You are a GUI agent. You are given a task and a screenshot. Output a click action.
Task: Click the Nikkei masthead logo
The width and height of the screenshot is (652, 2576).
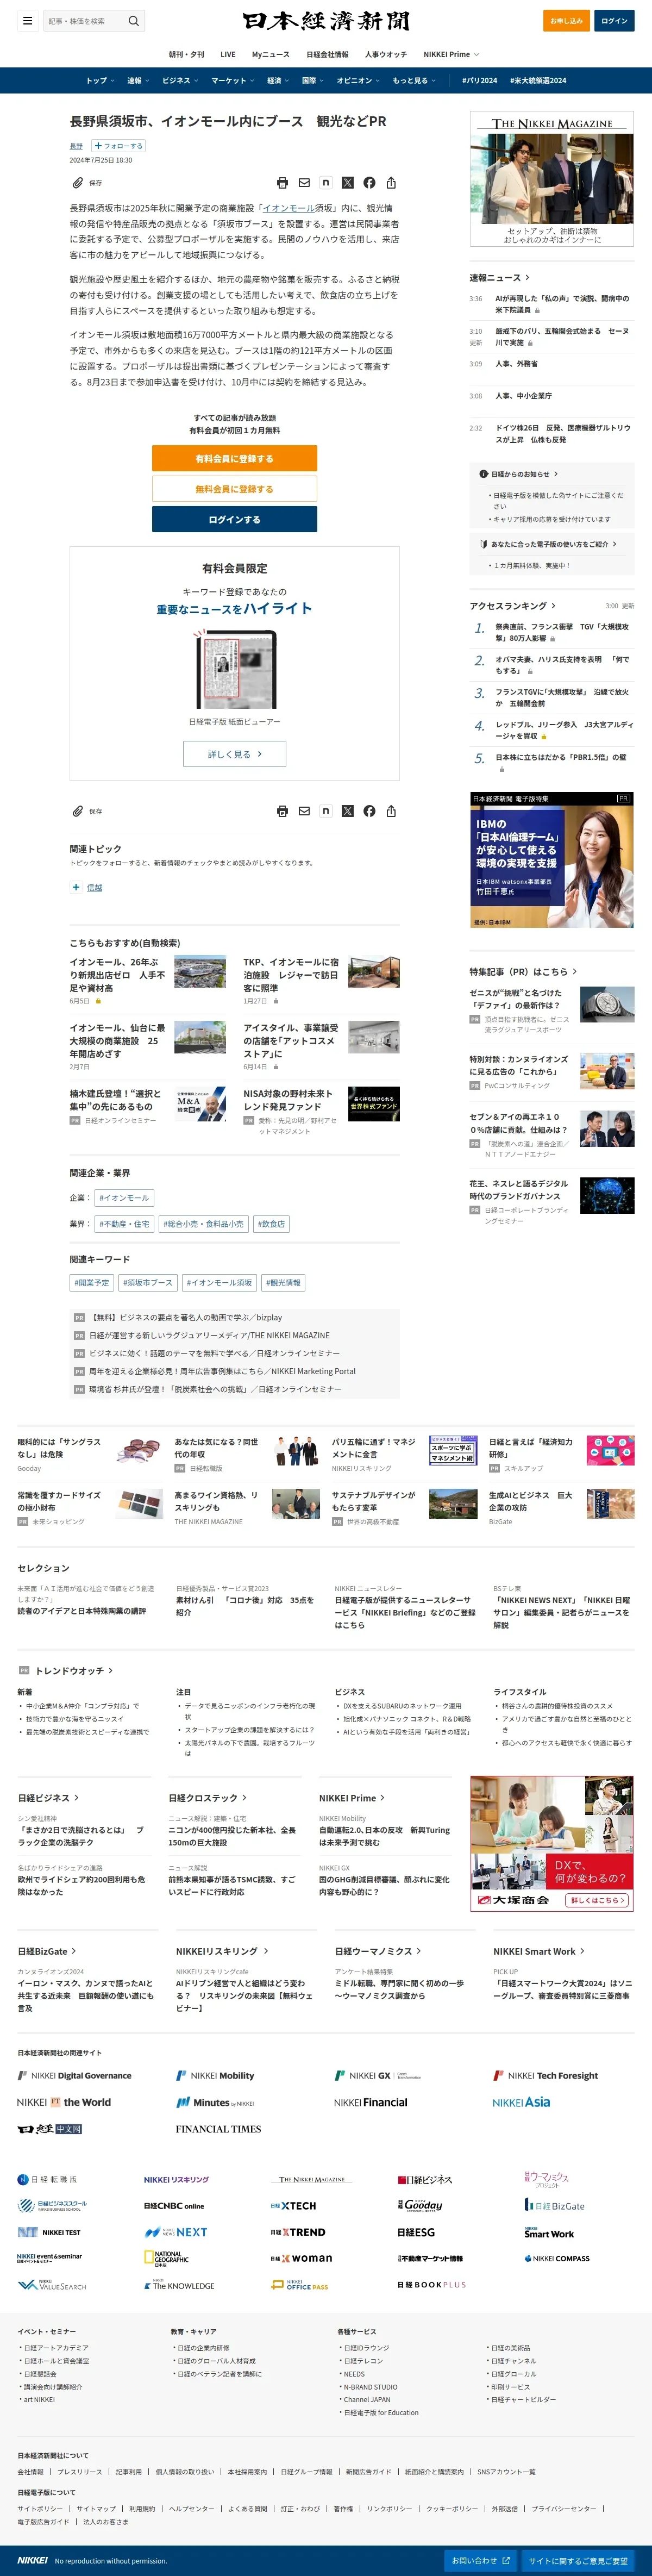(x=326, y=21)
